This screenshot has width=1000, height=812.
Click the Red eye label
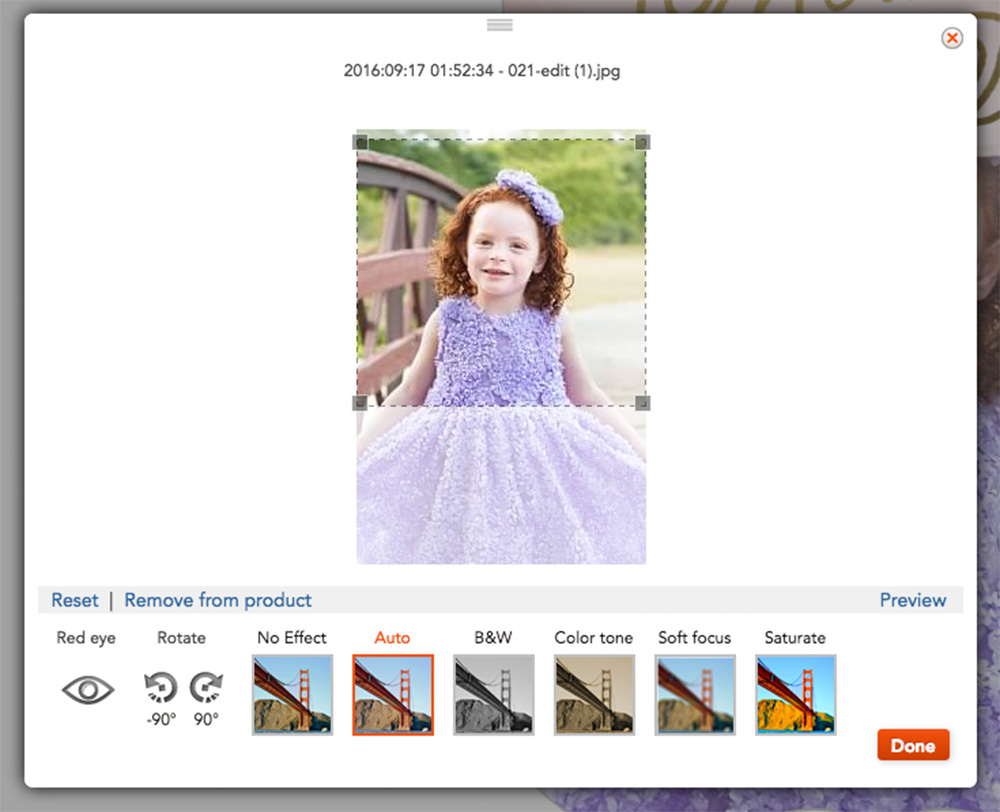86,637
